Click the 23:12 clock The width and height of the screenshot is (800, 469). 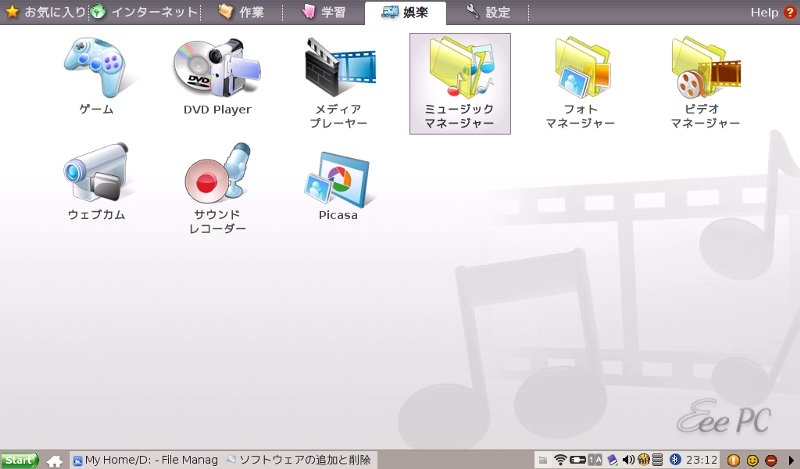(x=702, y=460)
